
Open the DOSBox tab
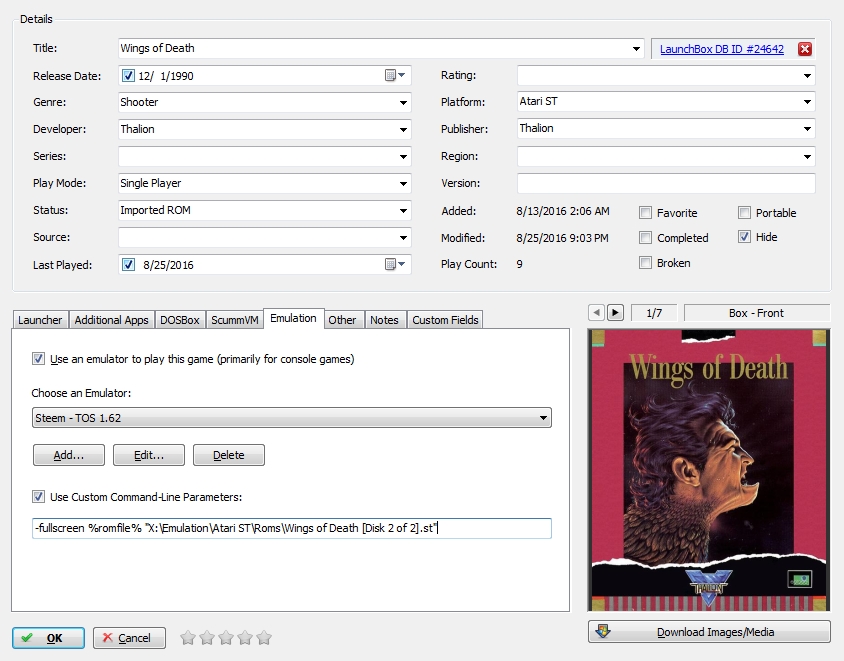coord(180,320)
